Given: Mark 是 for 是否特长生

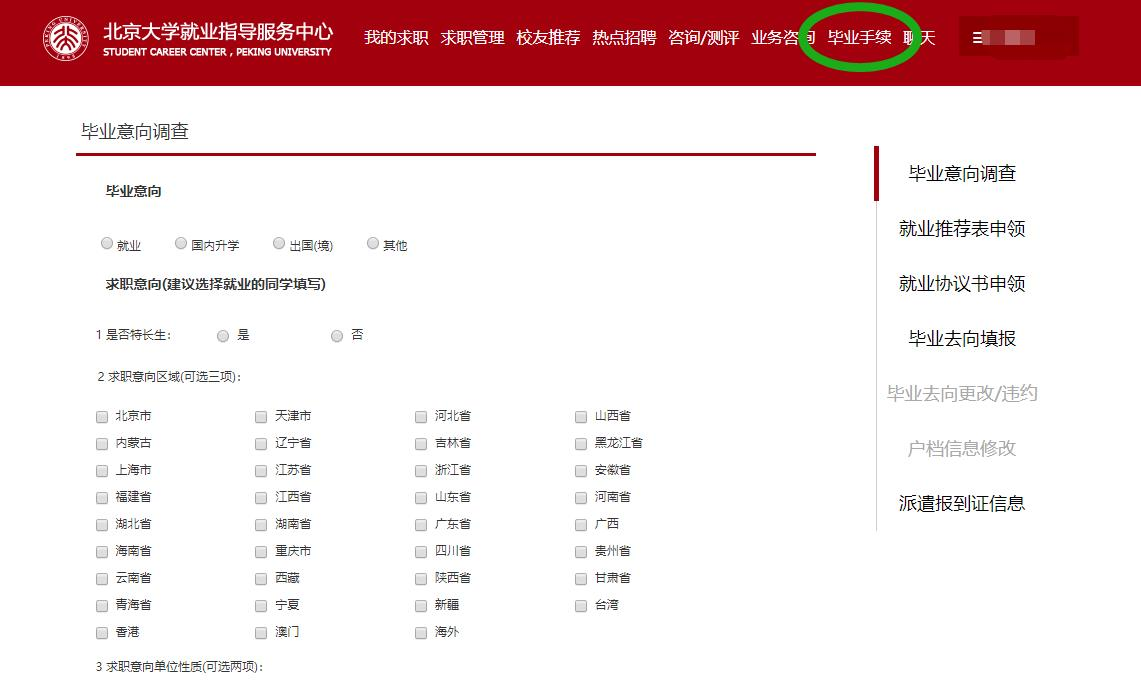Looking at the screenshot, I should click(x=223, y=336).
